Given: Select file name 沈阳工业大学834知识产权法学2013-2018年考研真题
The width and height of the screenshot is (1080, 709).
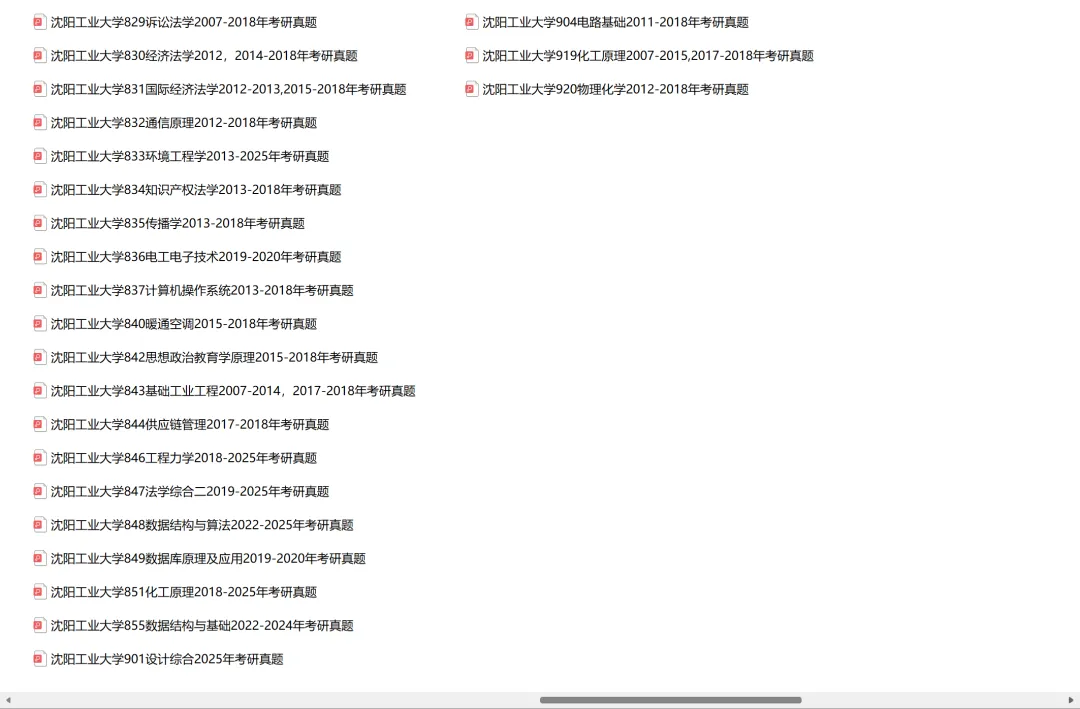Looking at the screenshot, I should pos(196,190).
